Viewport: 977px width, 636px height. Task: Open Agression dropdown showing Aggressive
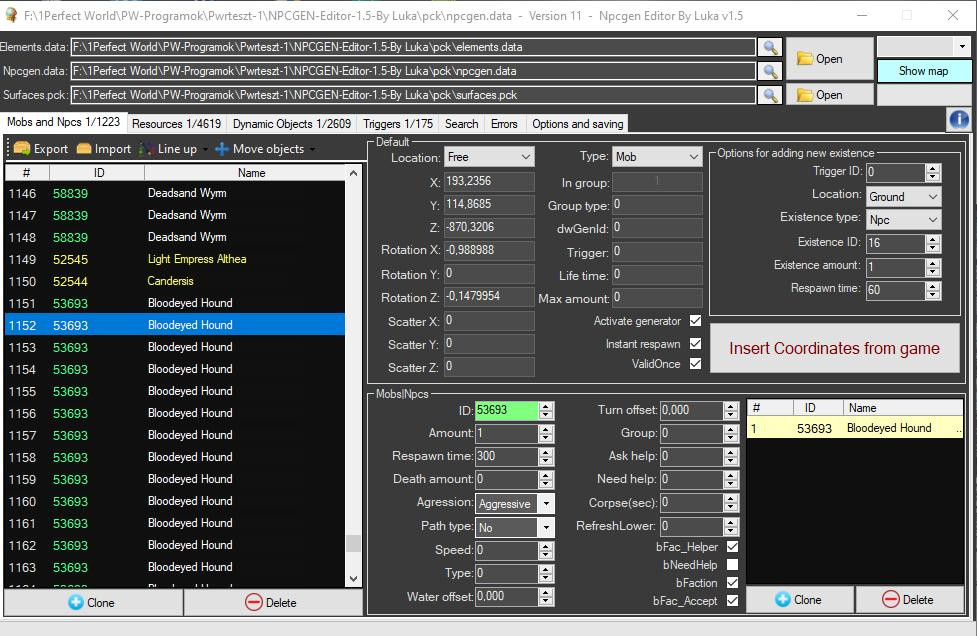(515, 503)
